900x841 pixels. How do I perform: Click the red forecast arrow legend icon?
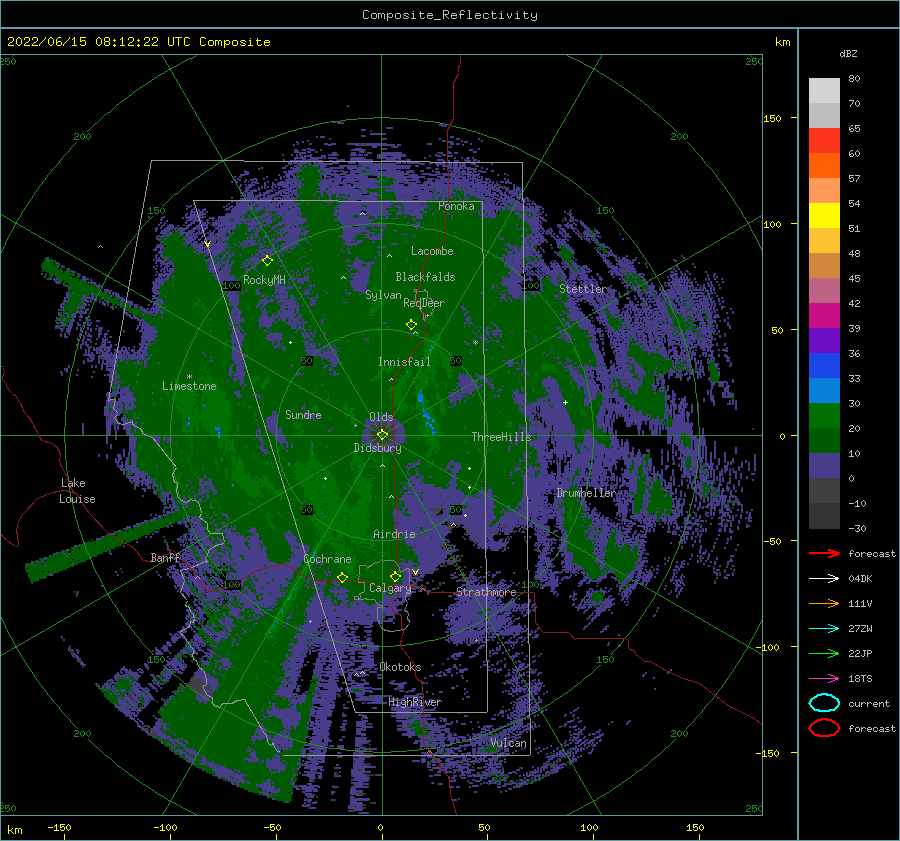(x=824, y=553)
